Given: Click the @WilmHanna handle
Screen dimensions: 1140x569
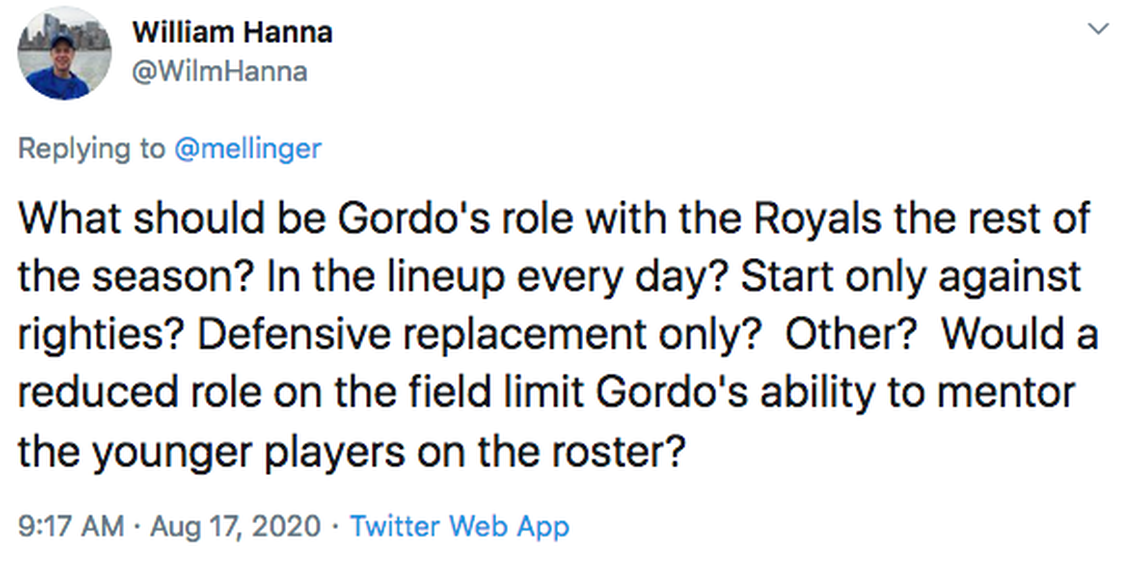Looking at the screenshot, I should point(219,71).
